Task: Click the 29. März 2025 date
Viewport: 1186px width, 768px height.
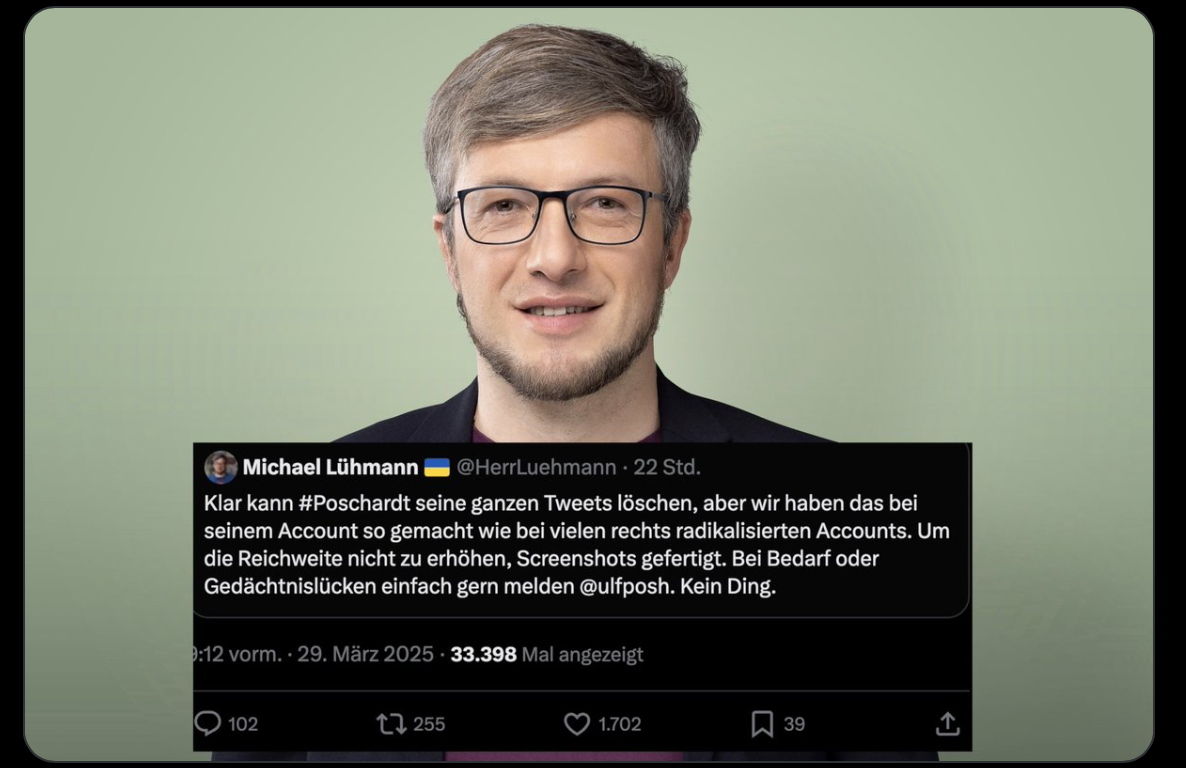Action: [365, 655]
